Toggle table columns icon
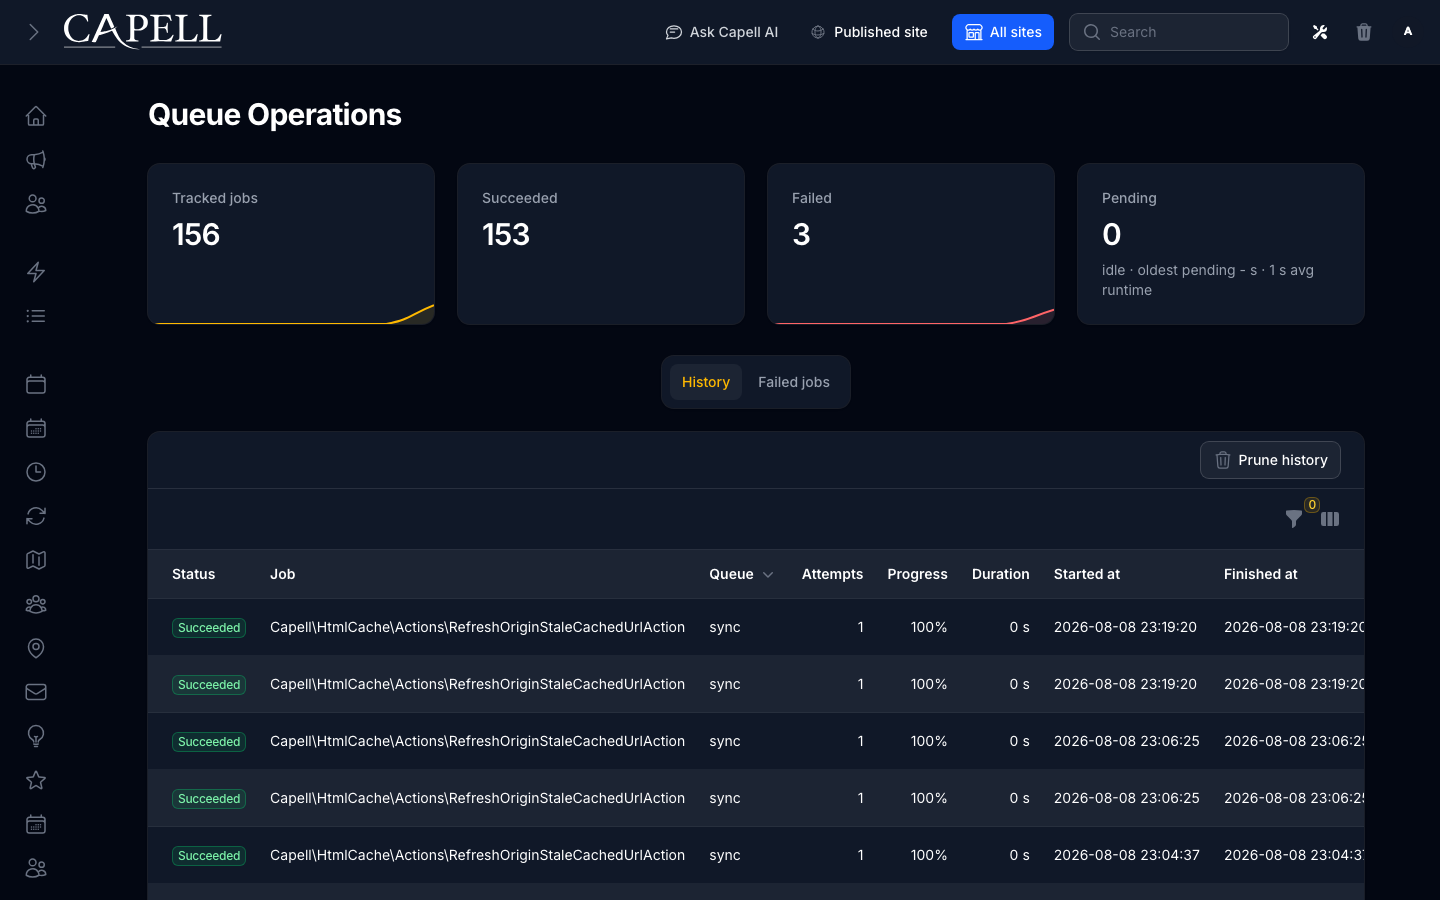This screenshot has width=1440, height=900. tap(1330, 519)
